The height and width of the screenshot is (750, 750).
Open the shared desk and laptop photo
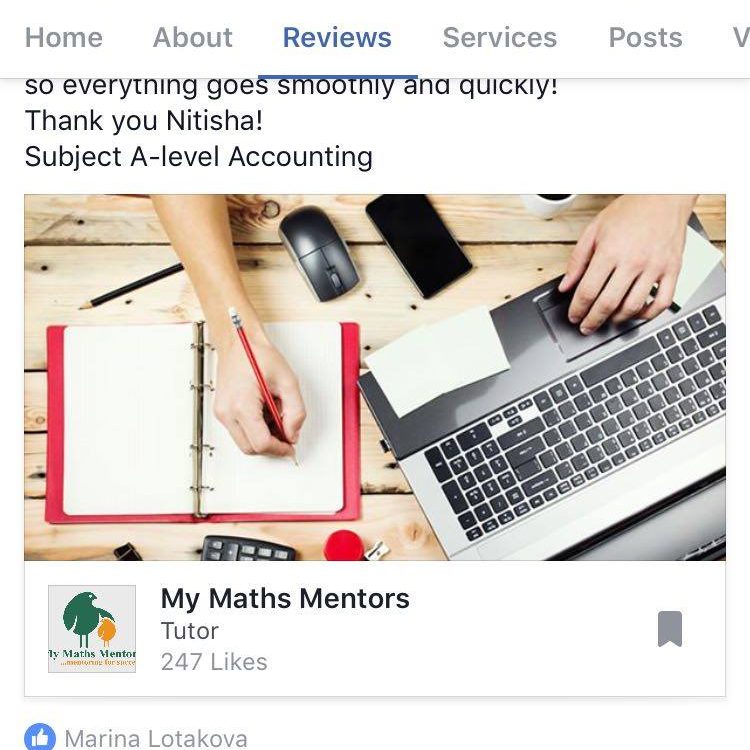tap(375, 377)
